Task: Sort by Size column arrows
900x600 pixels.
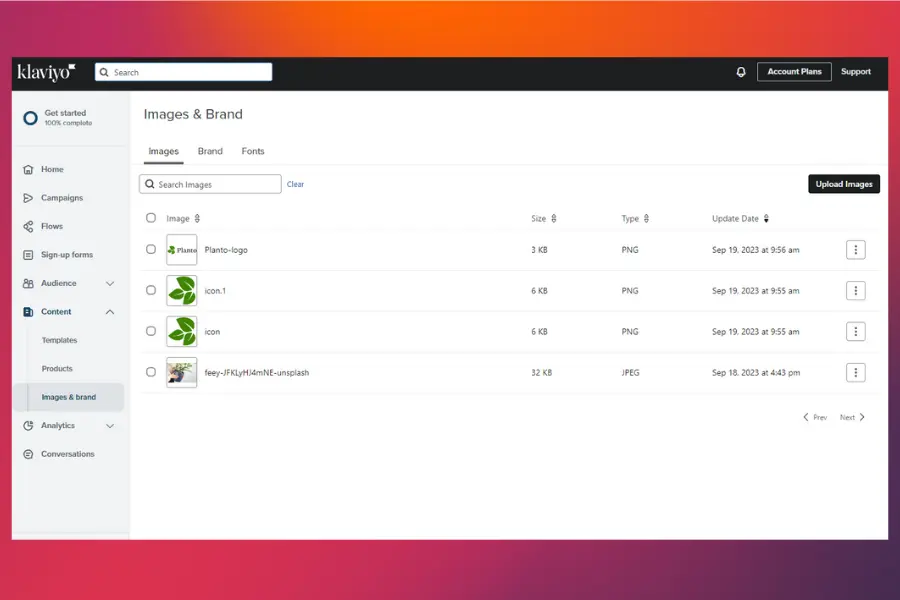Action: pyautogui.click(x=554, y=218)
